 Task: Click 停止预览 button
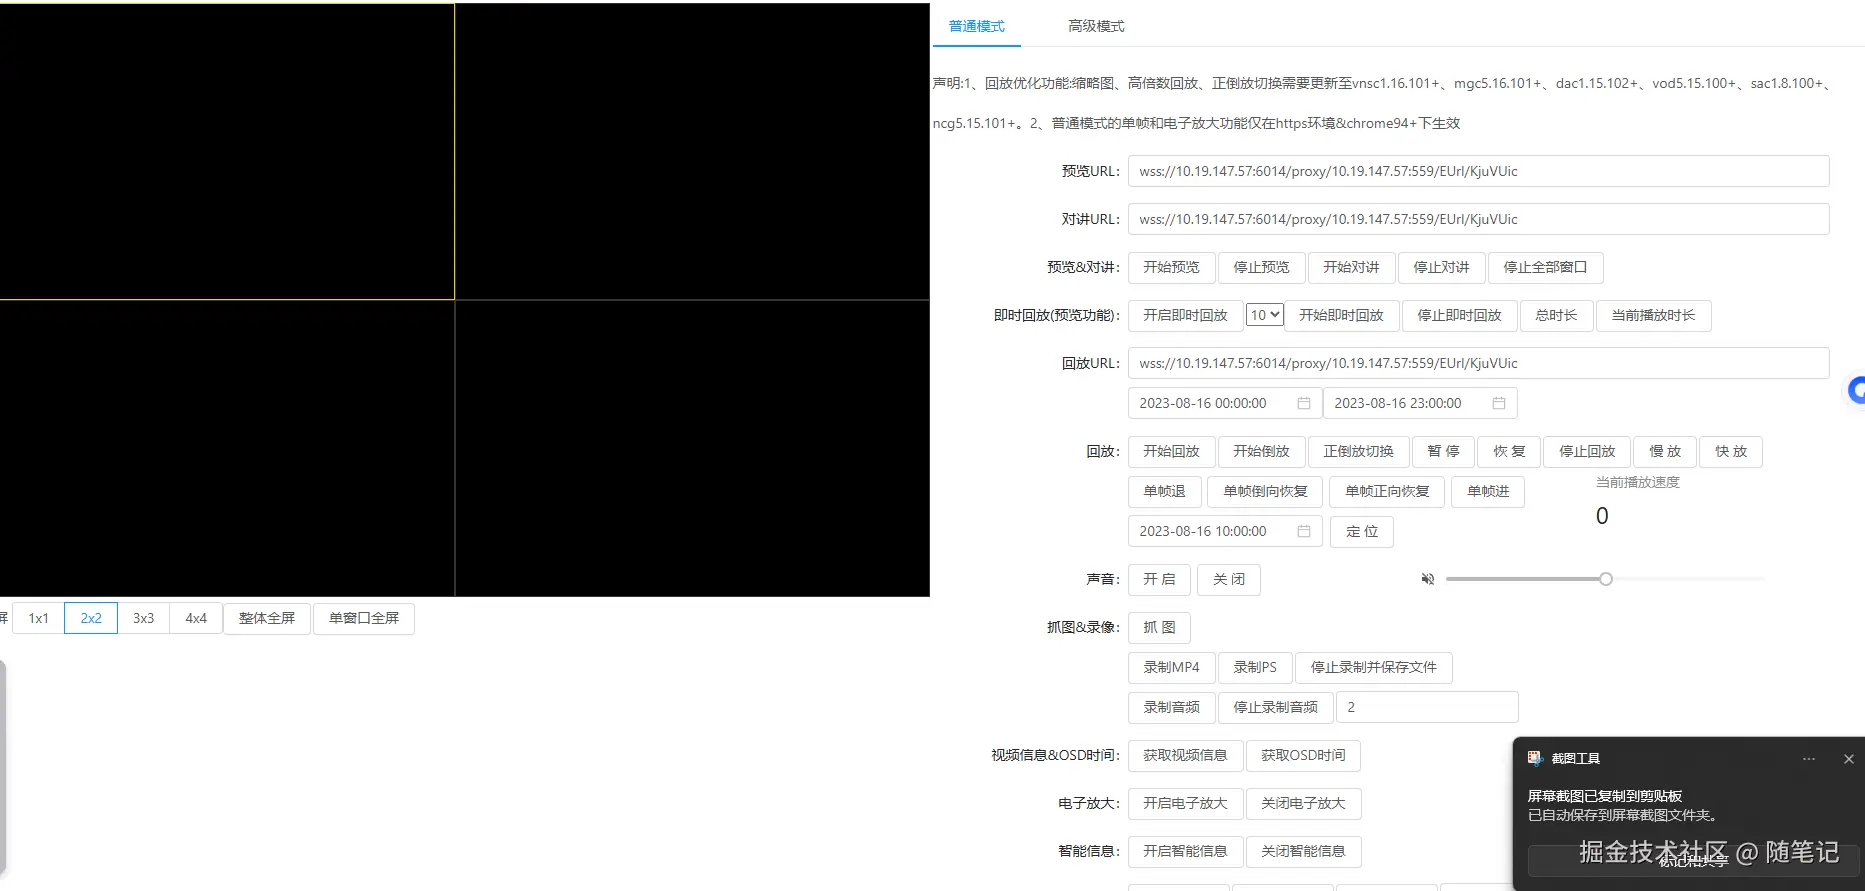[1262, 267]
